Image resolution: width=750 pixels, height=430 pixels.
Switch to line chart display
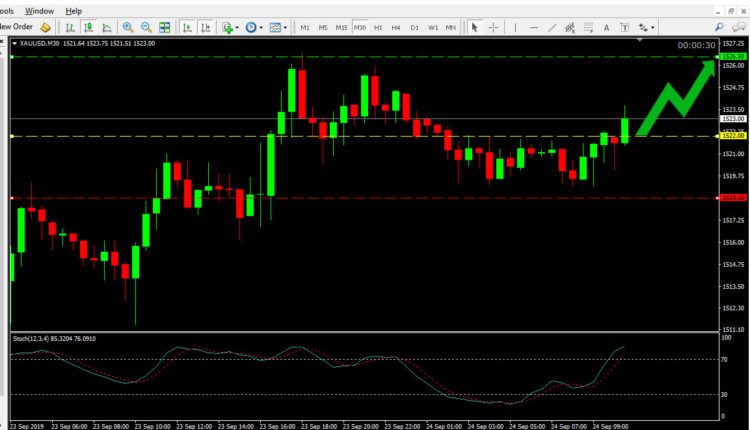107,28
